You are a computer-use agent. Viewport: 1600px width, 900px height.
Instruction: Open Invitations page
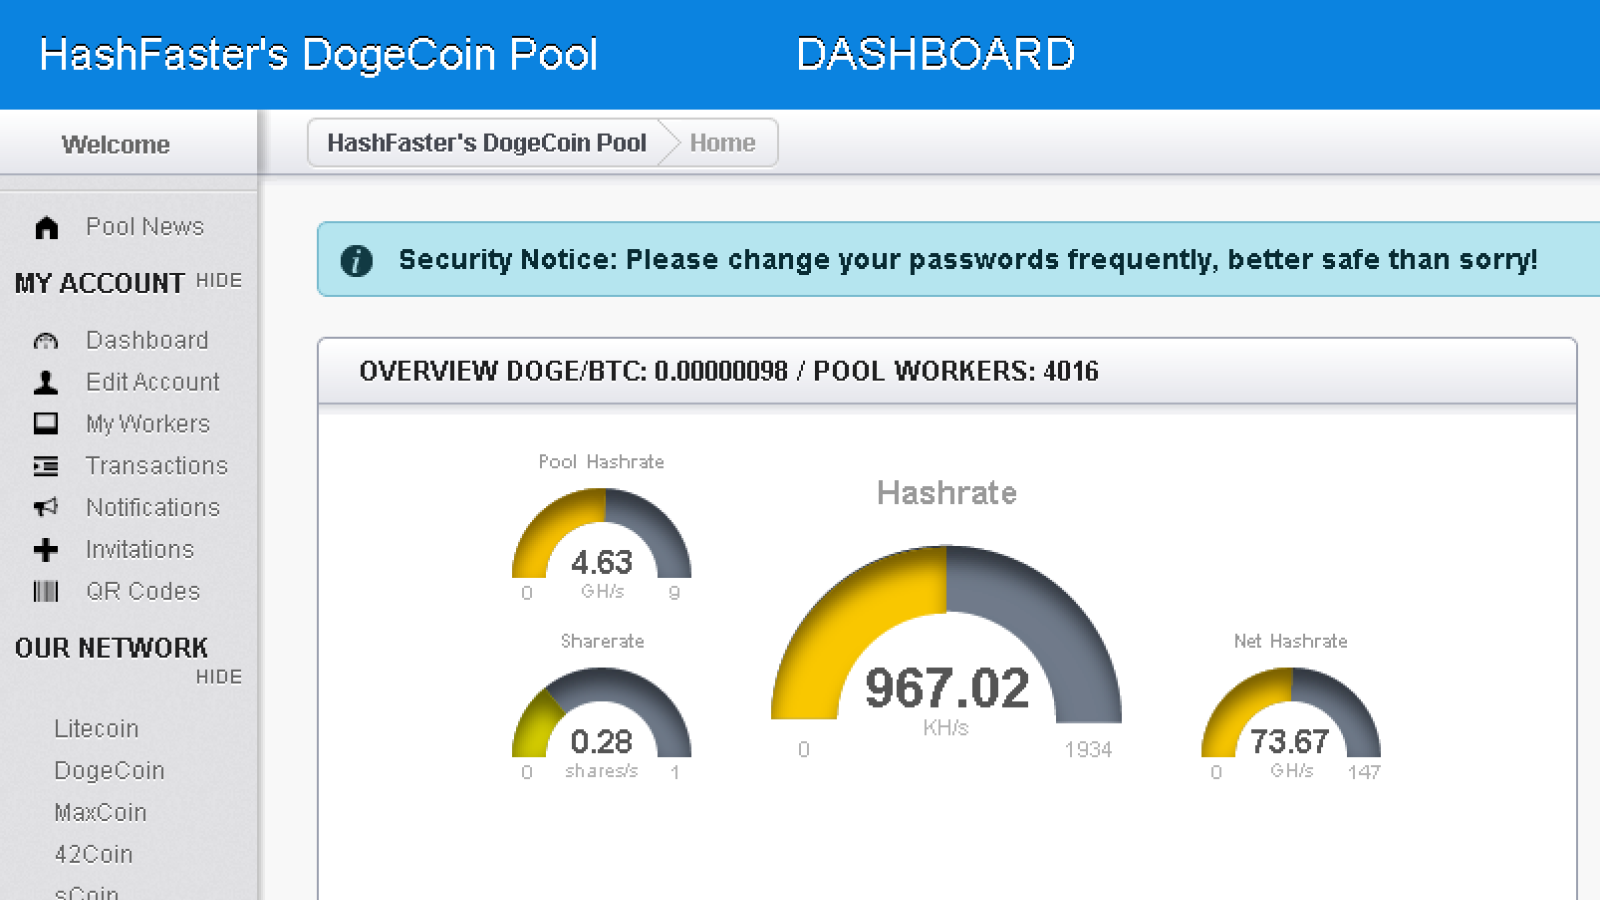click(x=140, y=550)
